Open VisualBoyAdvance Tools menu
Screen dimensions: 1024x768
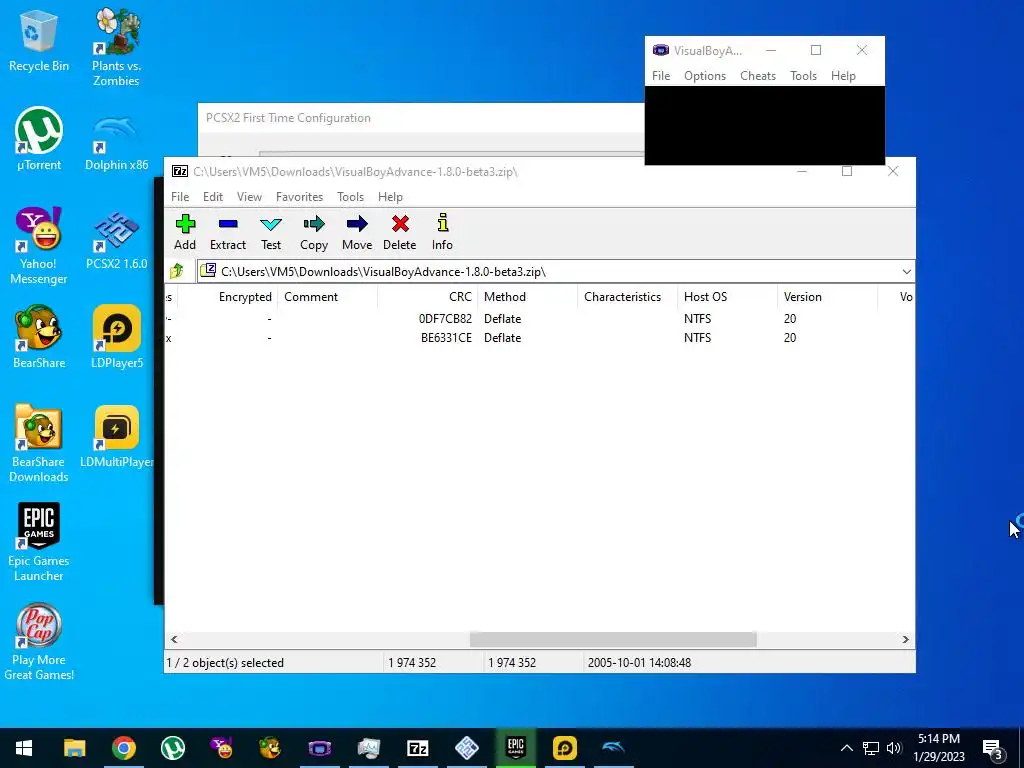tap(803, 76)
